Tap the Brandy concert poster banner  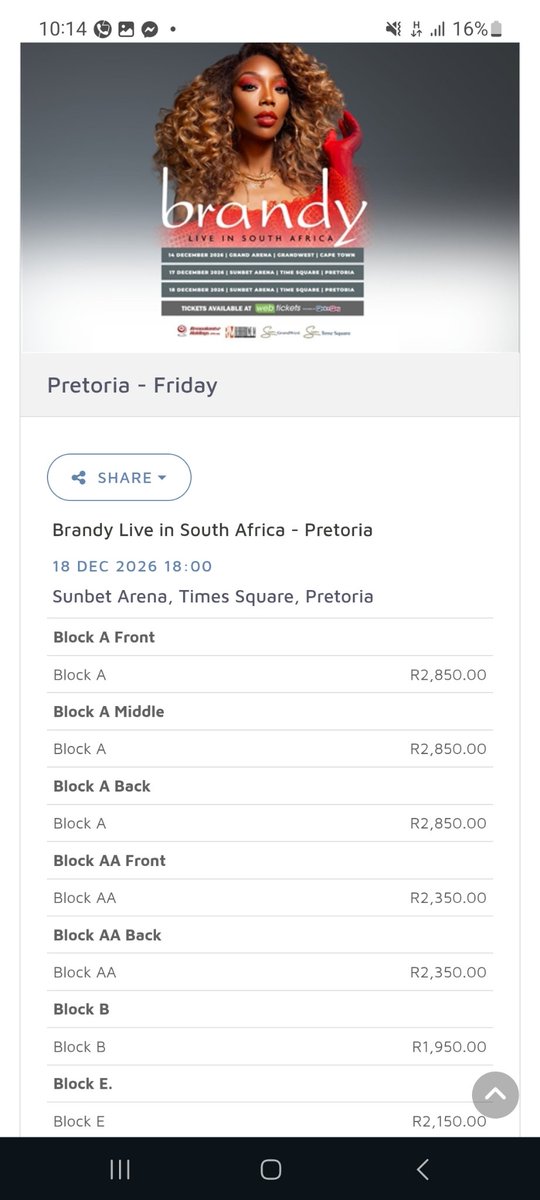[x=270, y=197]
